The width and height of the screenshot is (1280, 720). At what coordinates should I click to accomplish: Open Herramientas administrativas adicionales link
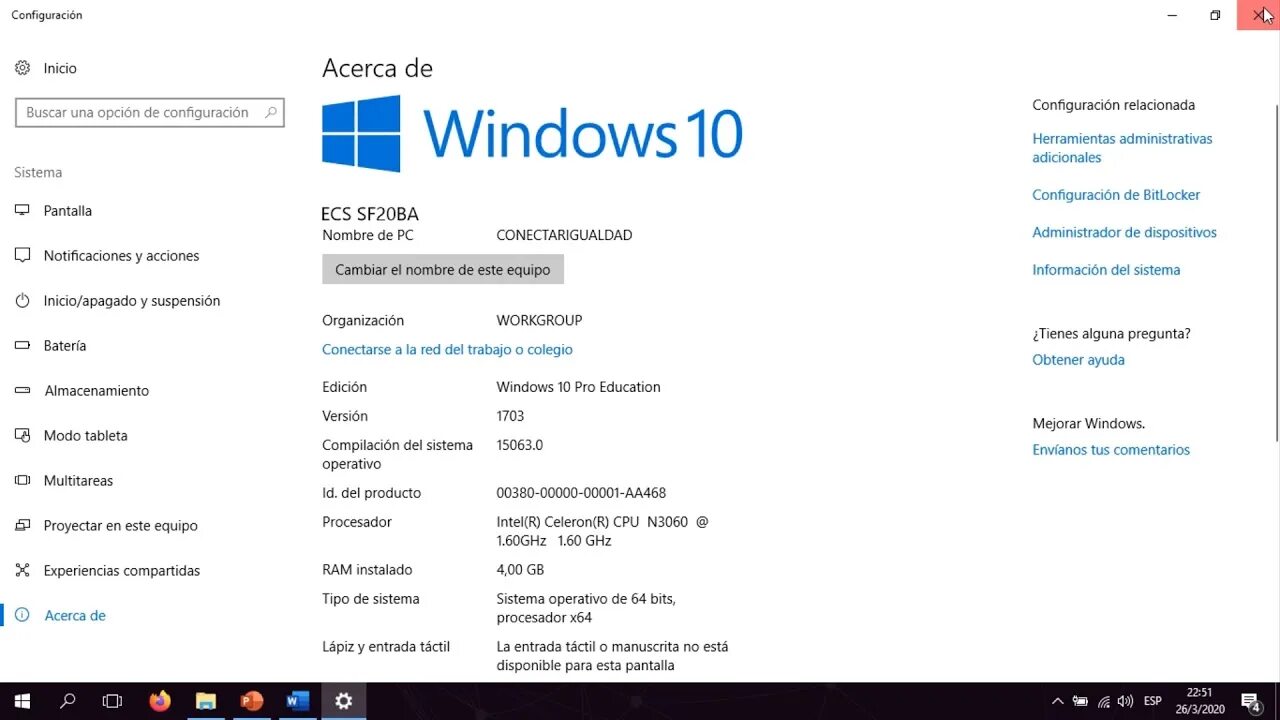(1122, 148)
